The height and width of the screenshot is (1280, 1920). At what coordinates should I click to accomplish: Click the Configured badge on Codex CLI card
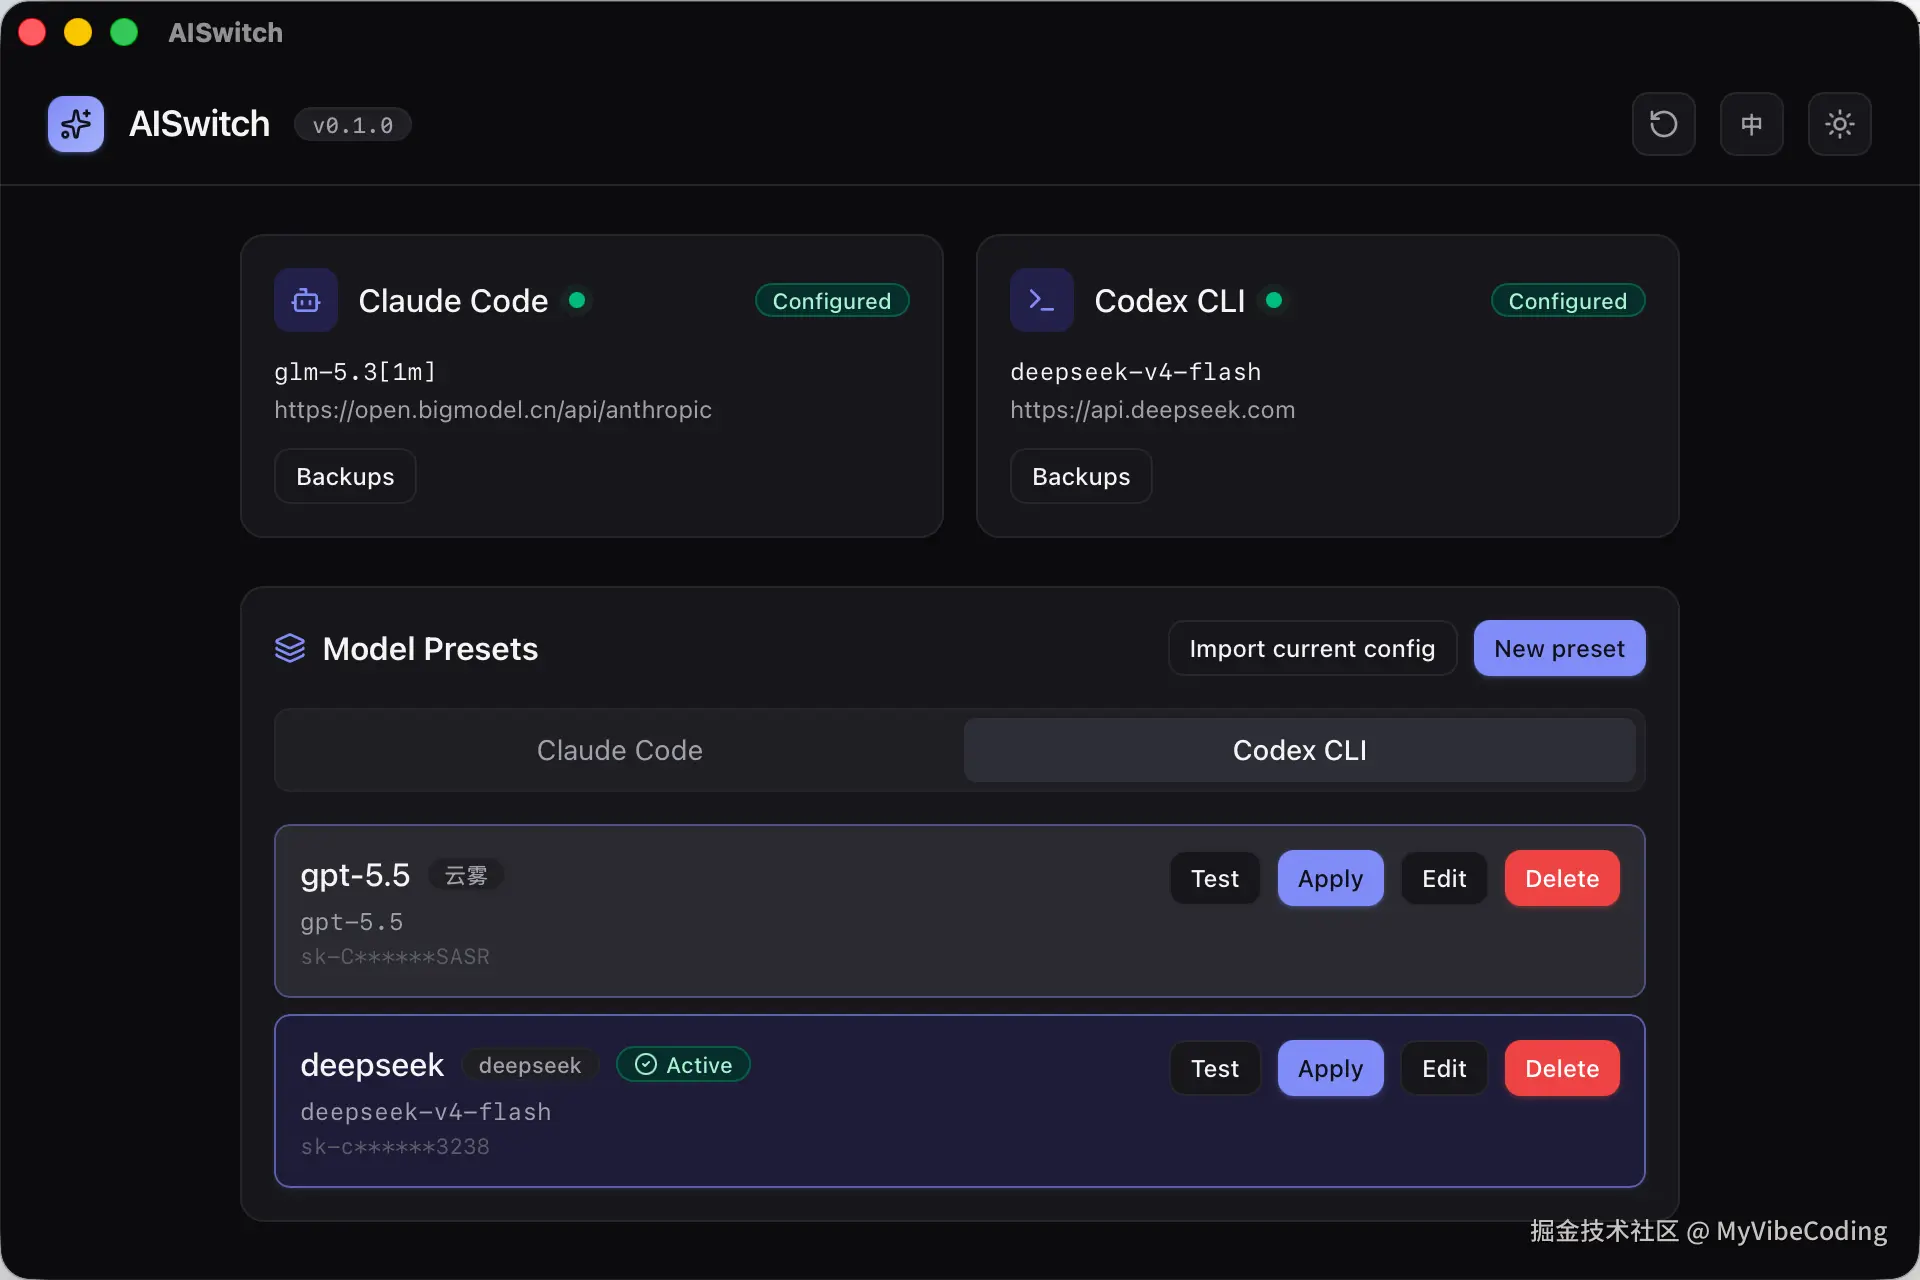click(x=1568, y=300)
